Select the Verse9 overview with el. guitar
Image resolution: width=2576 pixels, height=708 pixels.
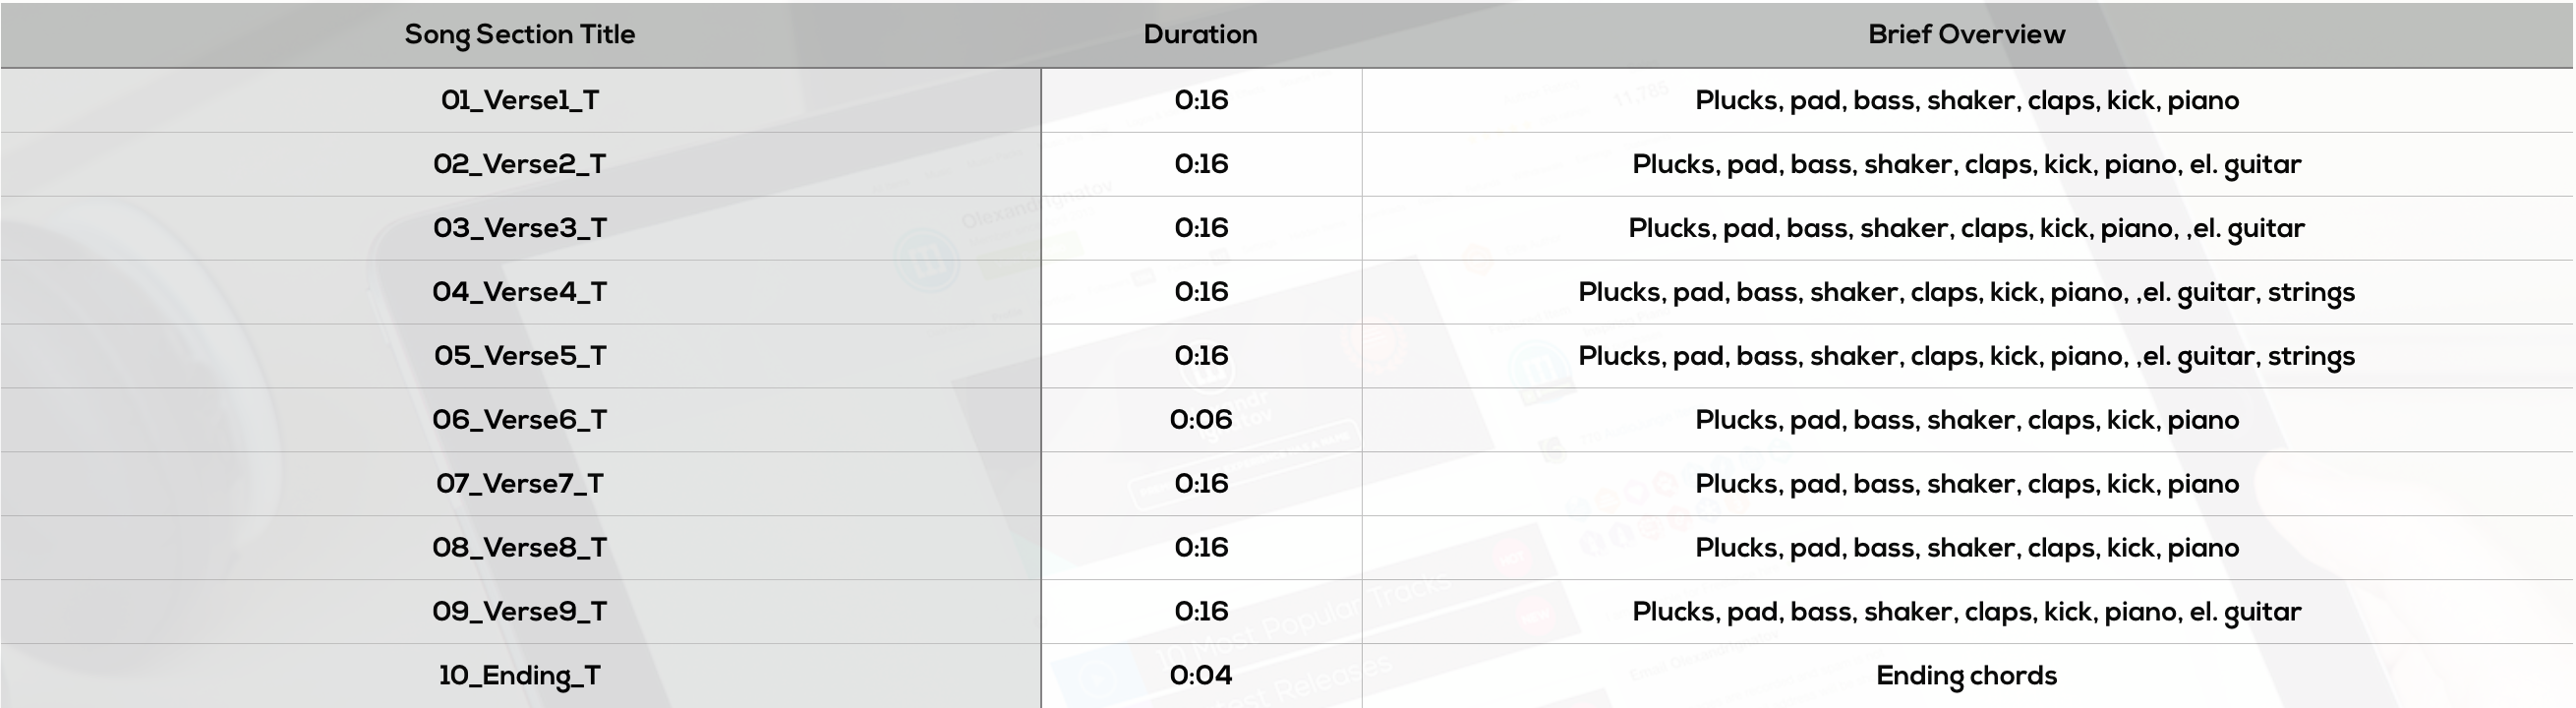pos(1967,613)
